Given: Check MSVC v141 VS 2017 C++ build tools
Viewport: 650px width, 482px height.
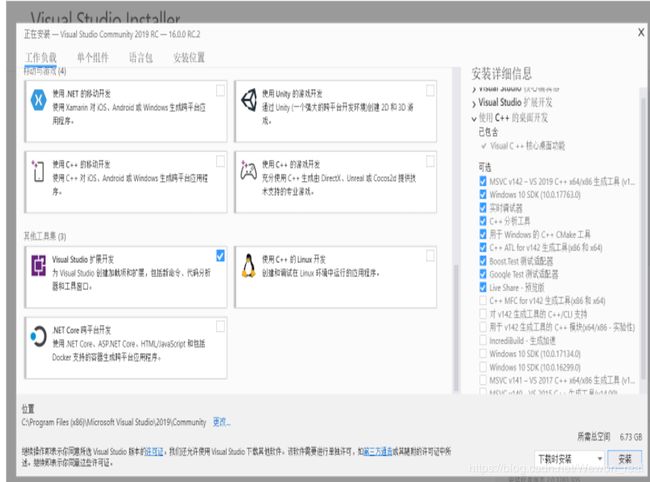Looking at the screenshot, I should tap(483, 380).
